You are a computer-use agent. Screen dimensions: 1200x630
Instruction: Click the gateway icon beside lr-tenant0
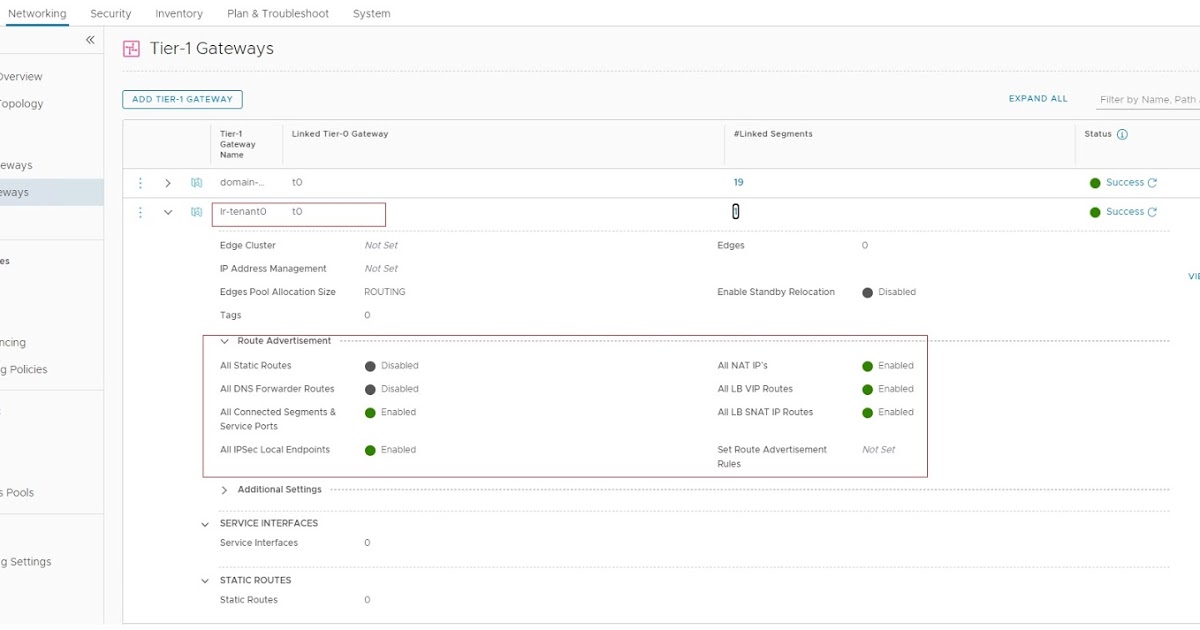pyautogui.click(x=197, y=212)
